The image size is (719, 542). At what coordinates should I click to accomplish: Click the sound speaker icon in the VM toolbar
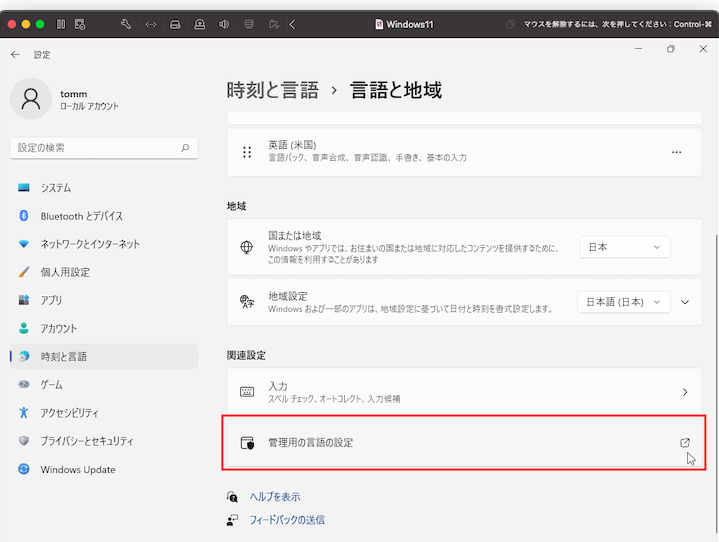(x=224, y=24)
